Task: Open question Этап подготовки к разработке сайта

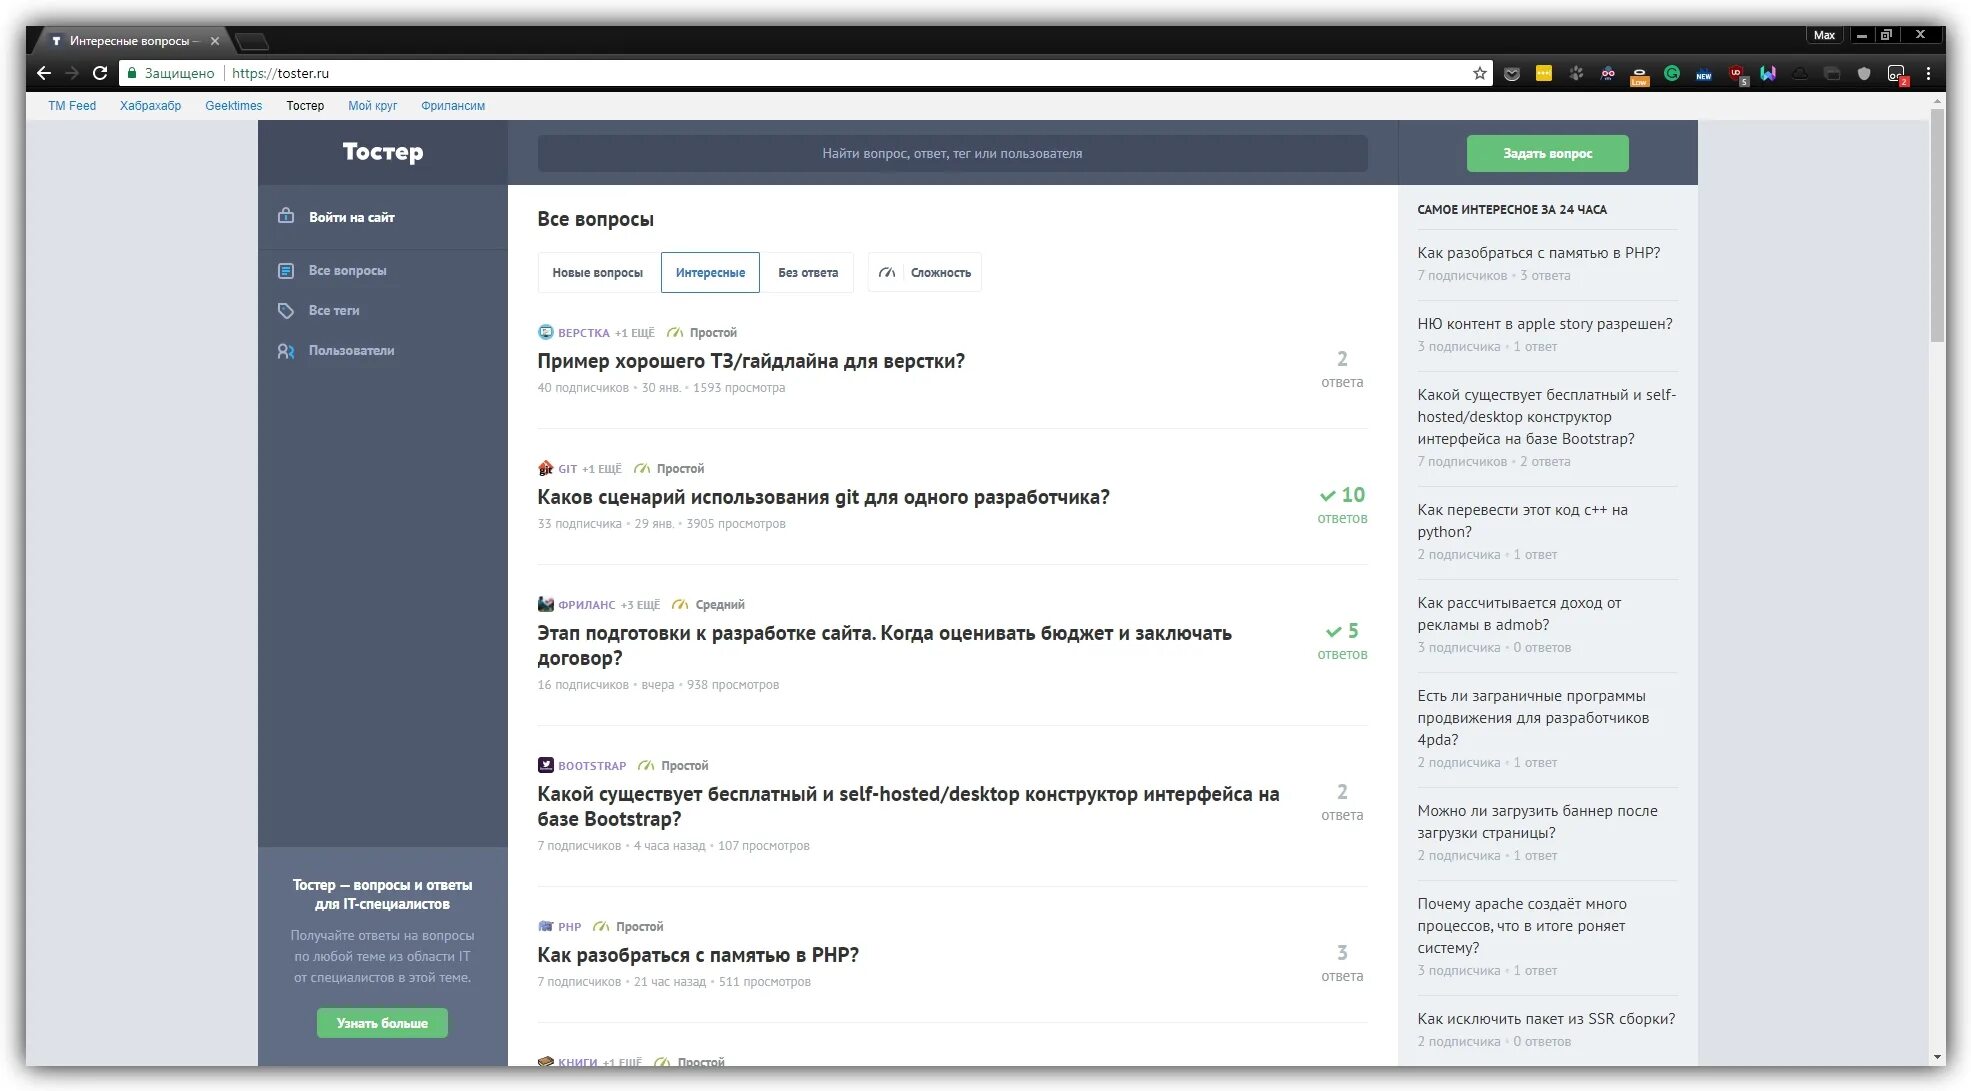Action: 884,645
